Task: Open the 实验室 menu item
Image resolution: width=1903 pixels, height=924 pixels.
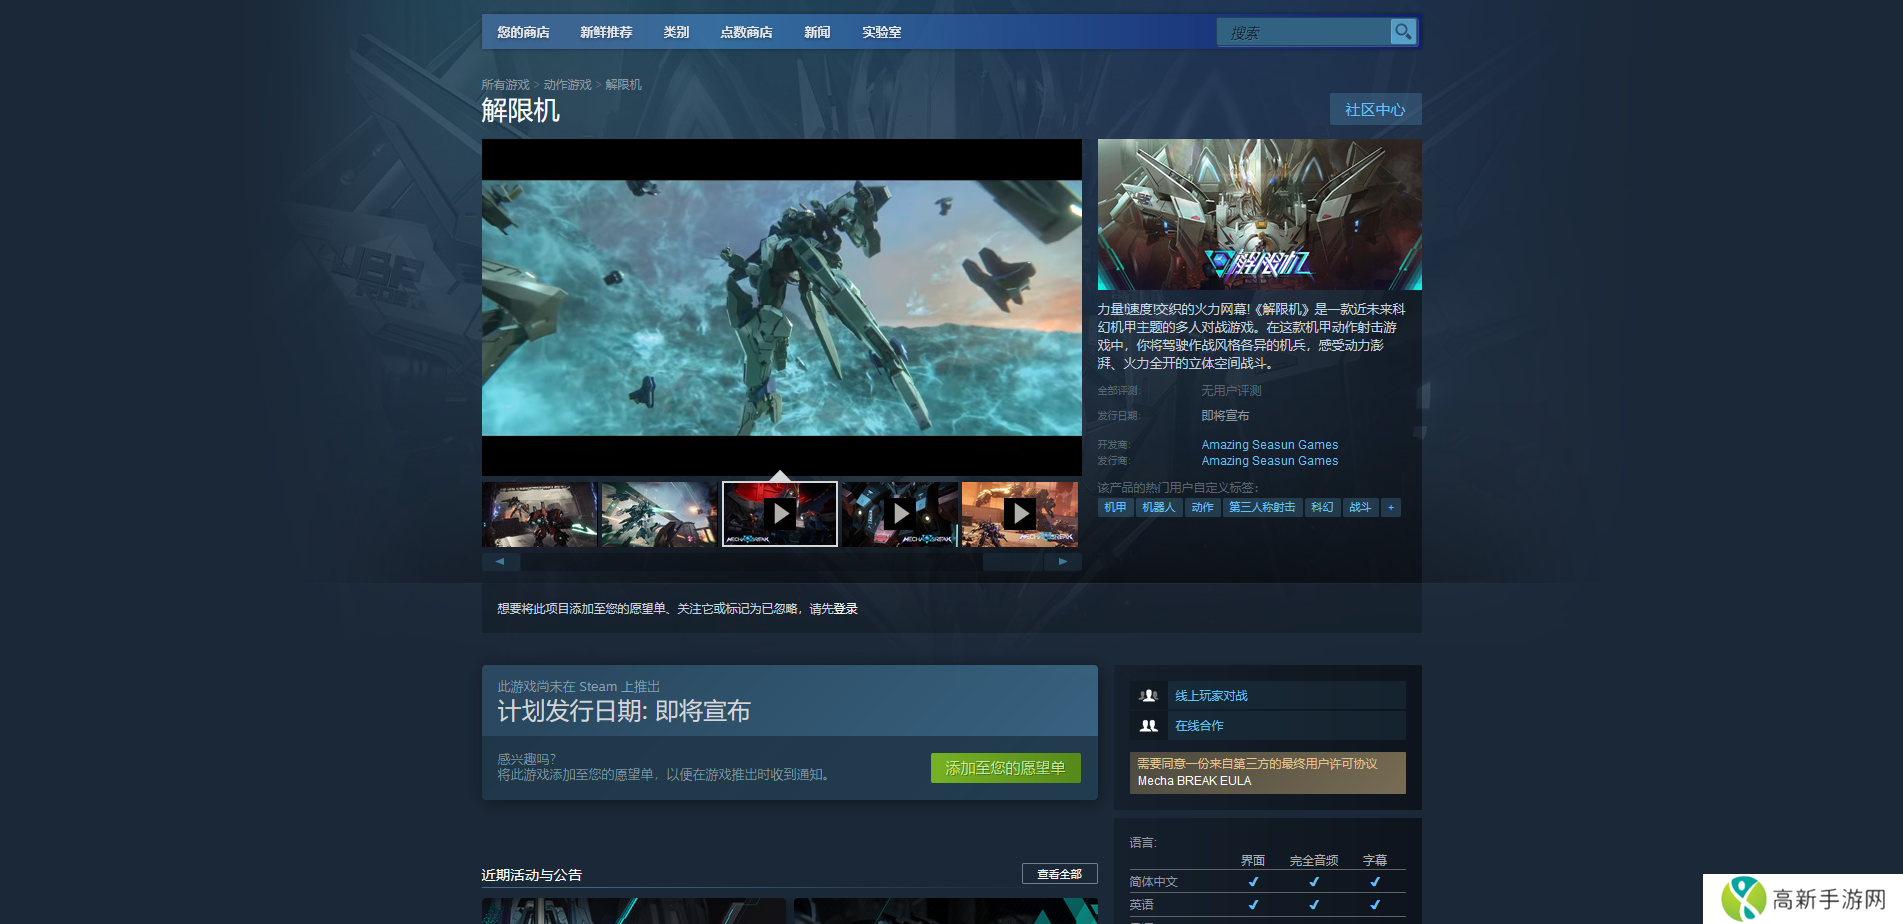Action: (881, 32)
